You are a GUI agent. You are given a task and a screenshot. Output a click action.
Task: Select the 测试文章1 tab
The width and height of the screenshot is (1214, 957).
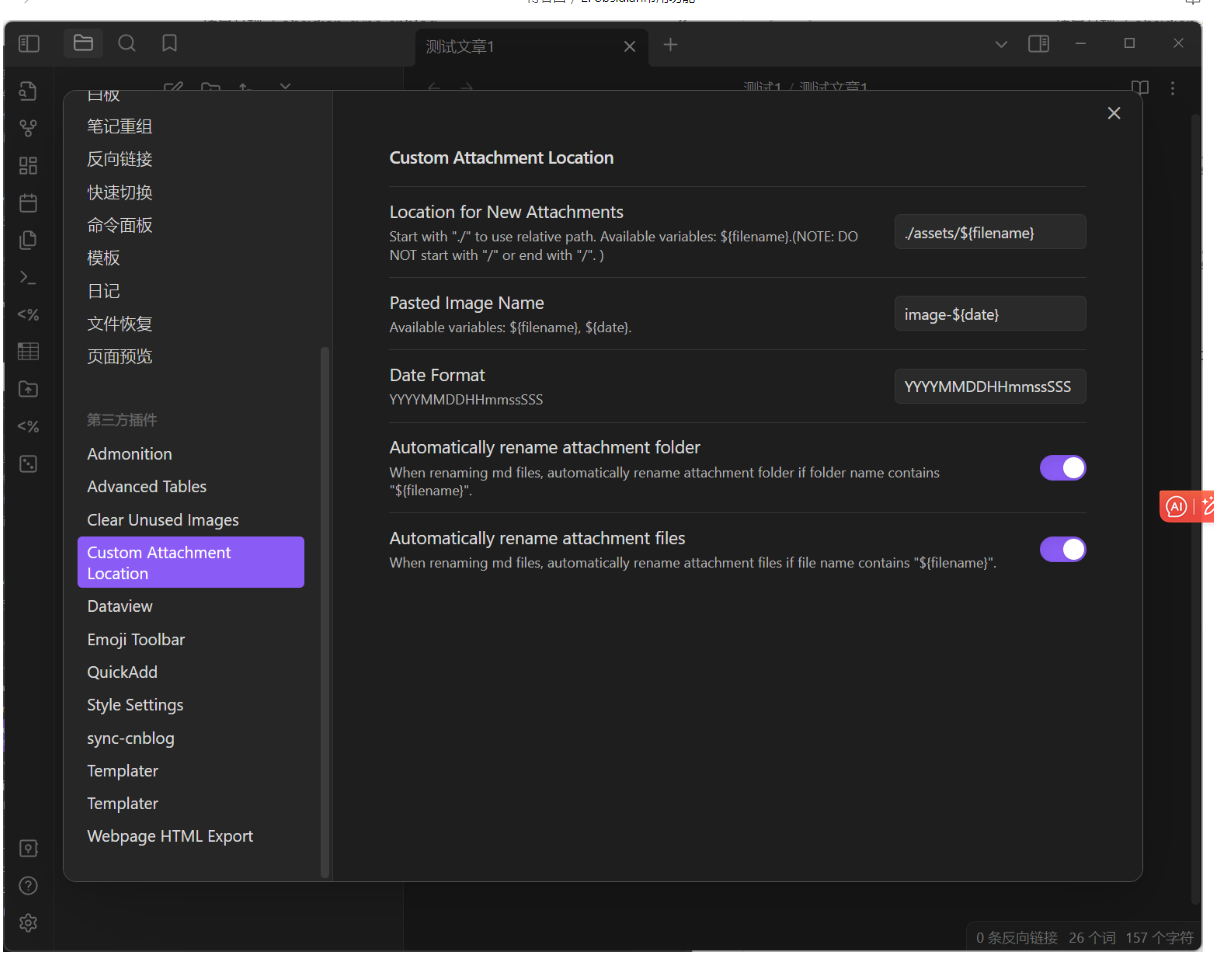pos(531,46)
